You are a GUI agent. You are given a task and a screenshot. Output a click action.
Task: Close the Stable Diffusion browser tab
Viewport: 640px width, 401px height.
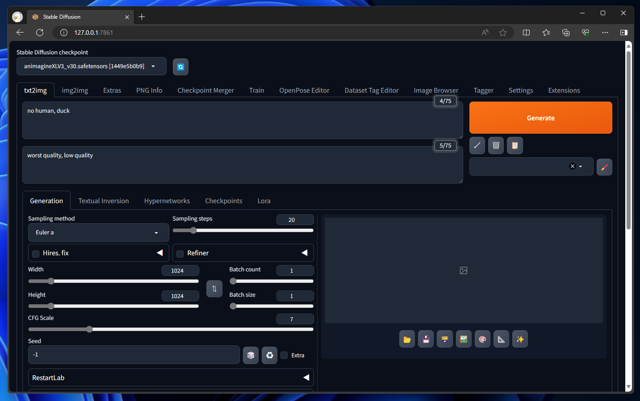tap(127, 17)
